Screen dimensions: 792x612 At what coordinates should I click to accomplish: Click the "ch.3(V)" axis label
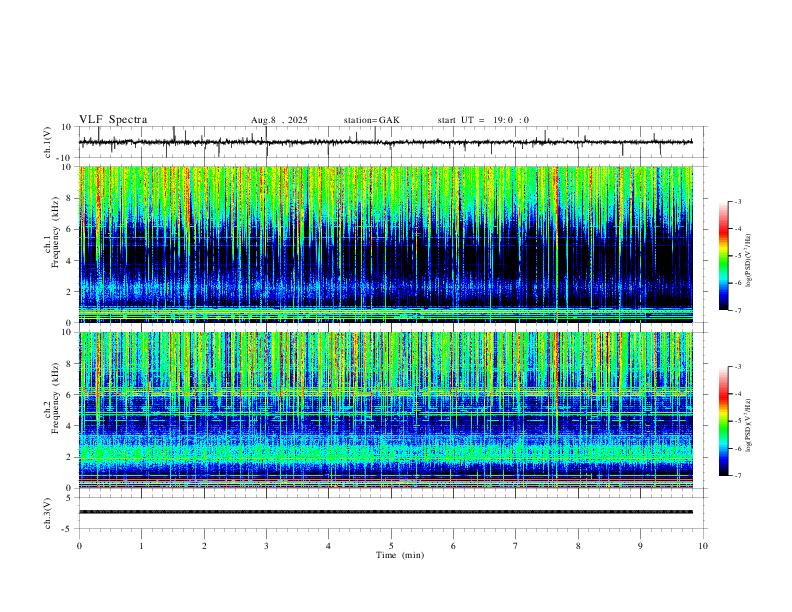[x=48, y=513]
